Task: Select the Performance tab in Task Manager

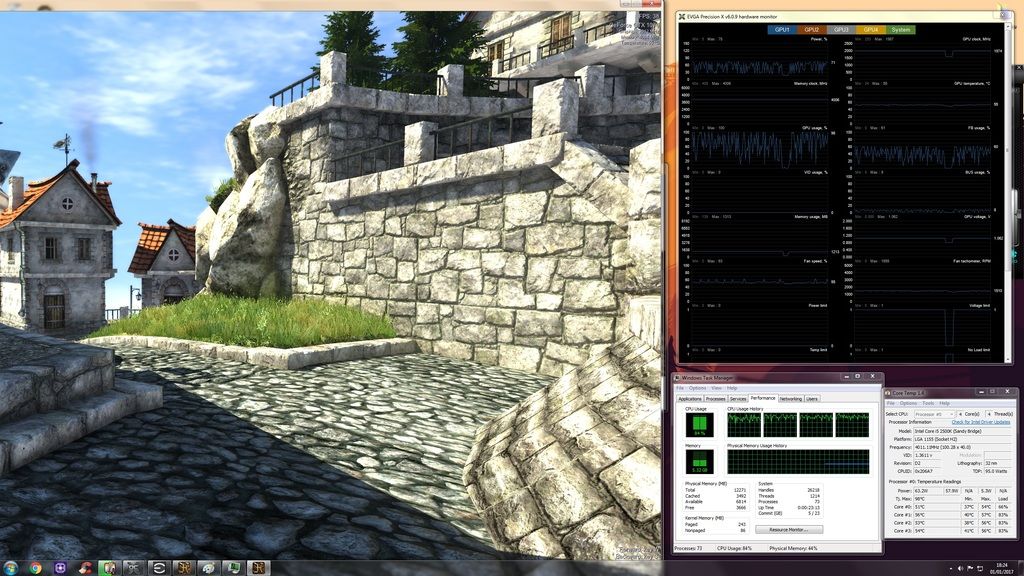Action: point(762,398)
